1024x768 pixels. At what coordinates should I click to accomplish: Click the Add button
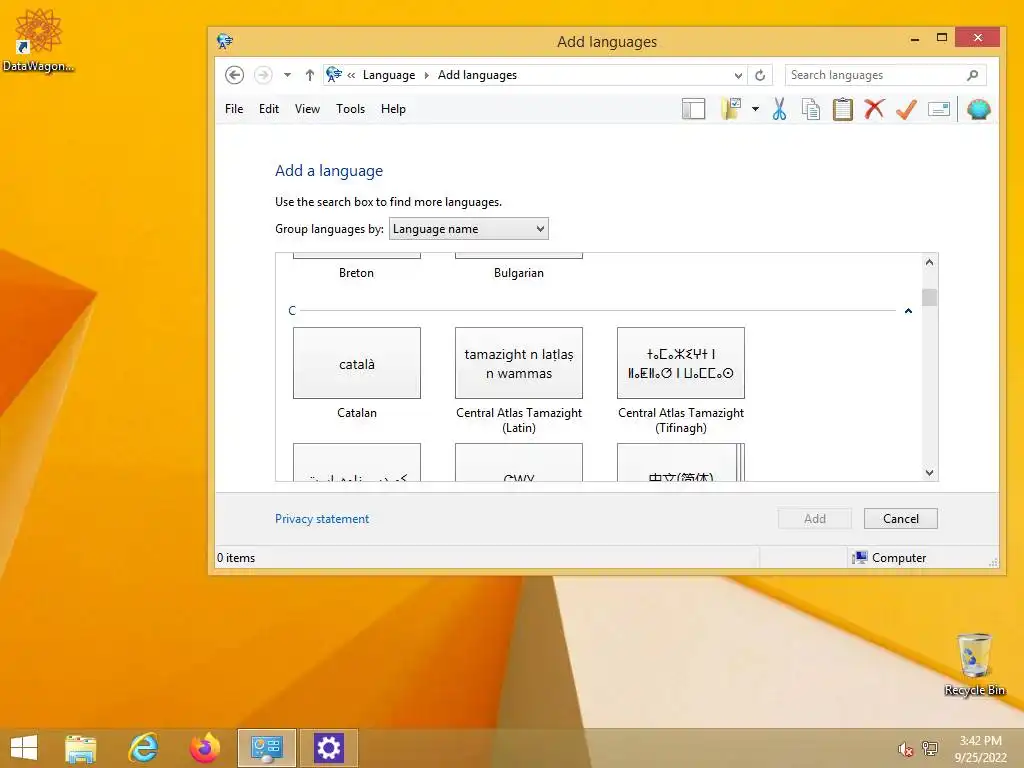(814, 519)
